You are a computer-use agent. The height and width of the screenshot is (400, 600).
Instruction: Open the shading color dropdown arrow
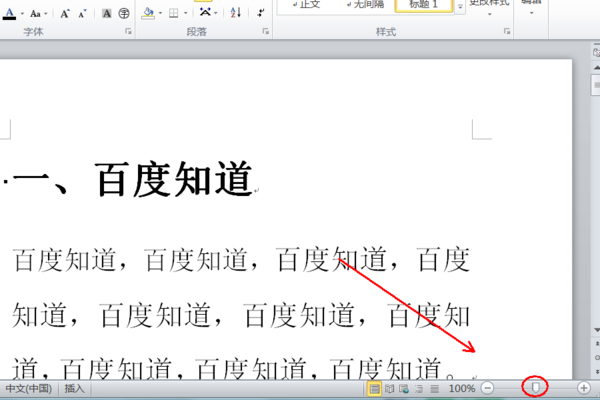coord(160,13)
